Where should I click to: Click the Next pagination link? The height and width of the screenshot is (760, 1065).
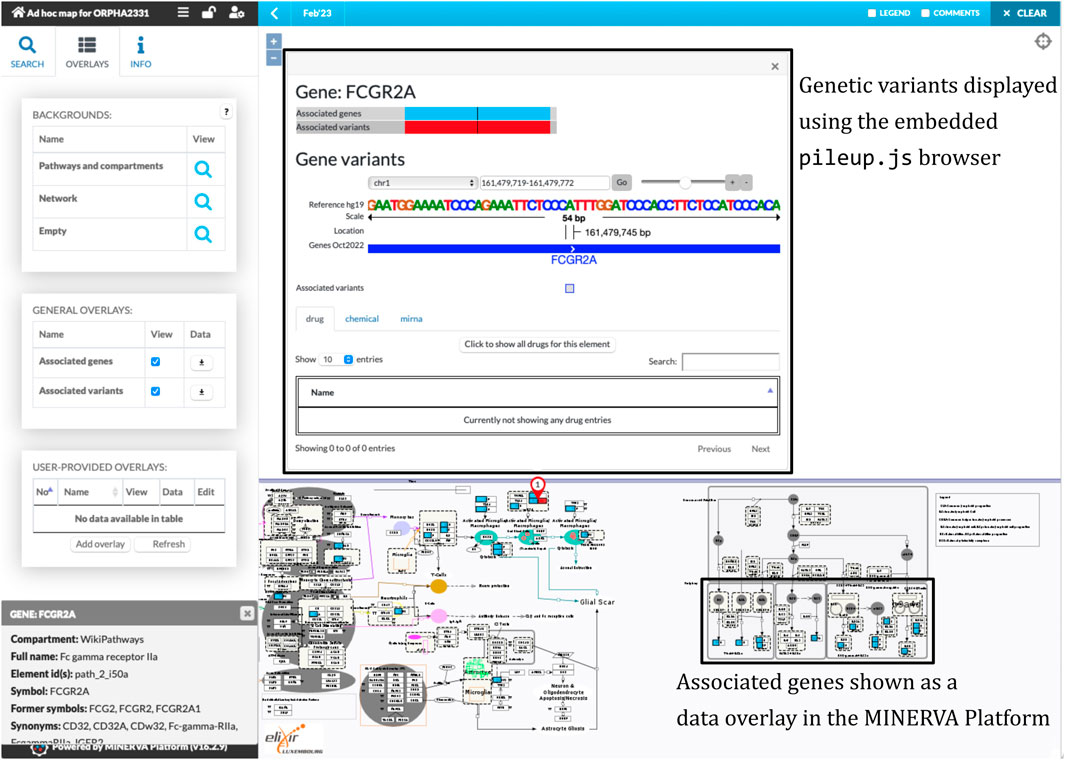click(x=761, y=449)
